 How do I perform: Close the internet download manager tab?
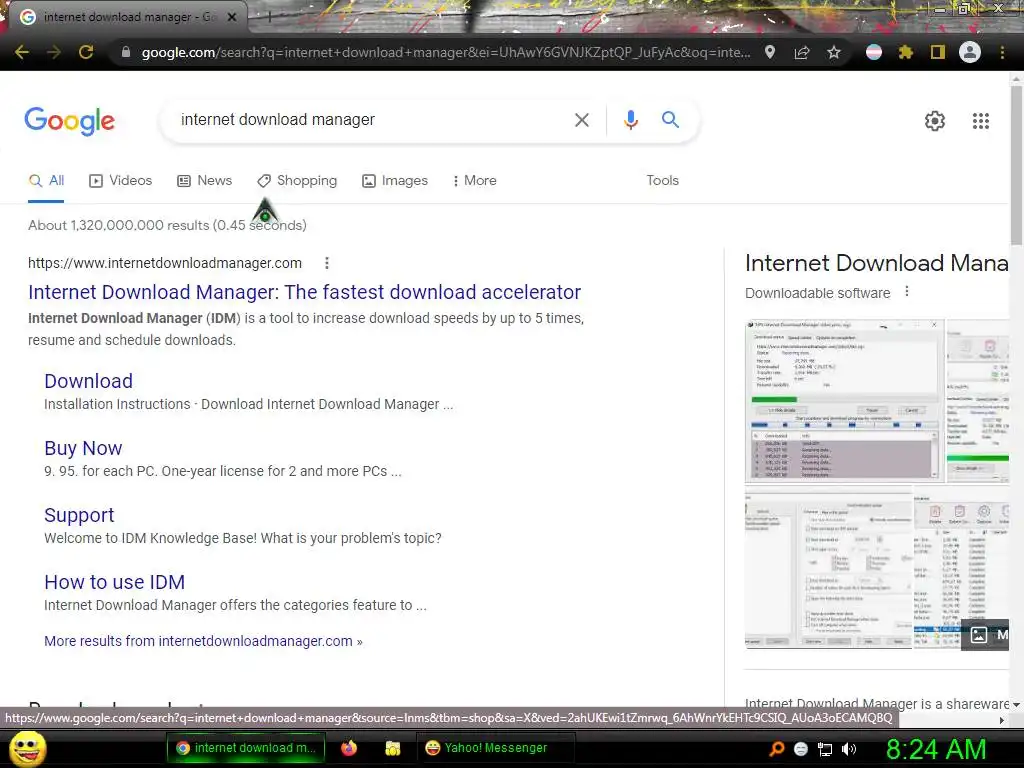232,17
